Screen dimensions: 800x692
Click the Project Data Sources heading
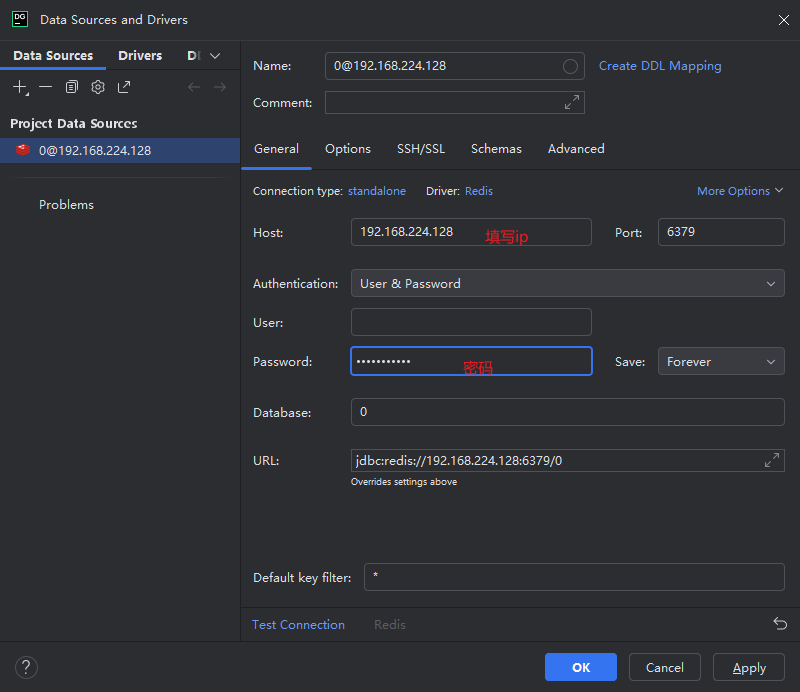point(73,123)
